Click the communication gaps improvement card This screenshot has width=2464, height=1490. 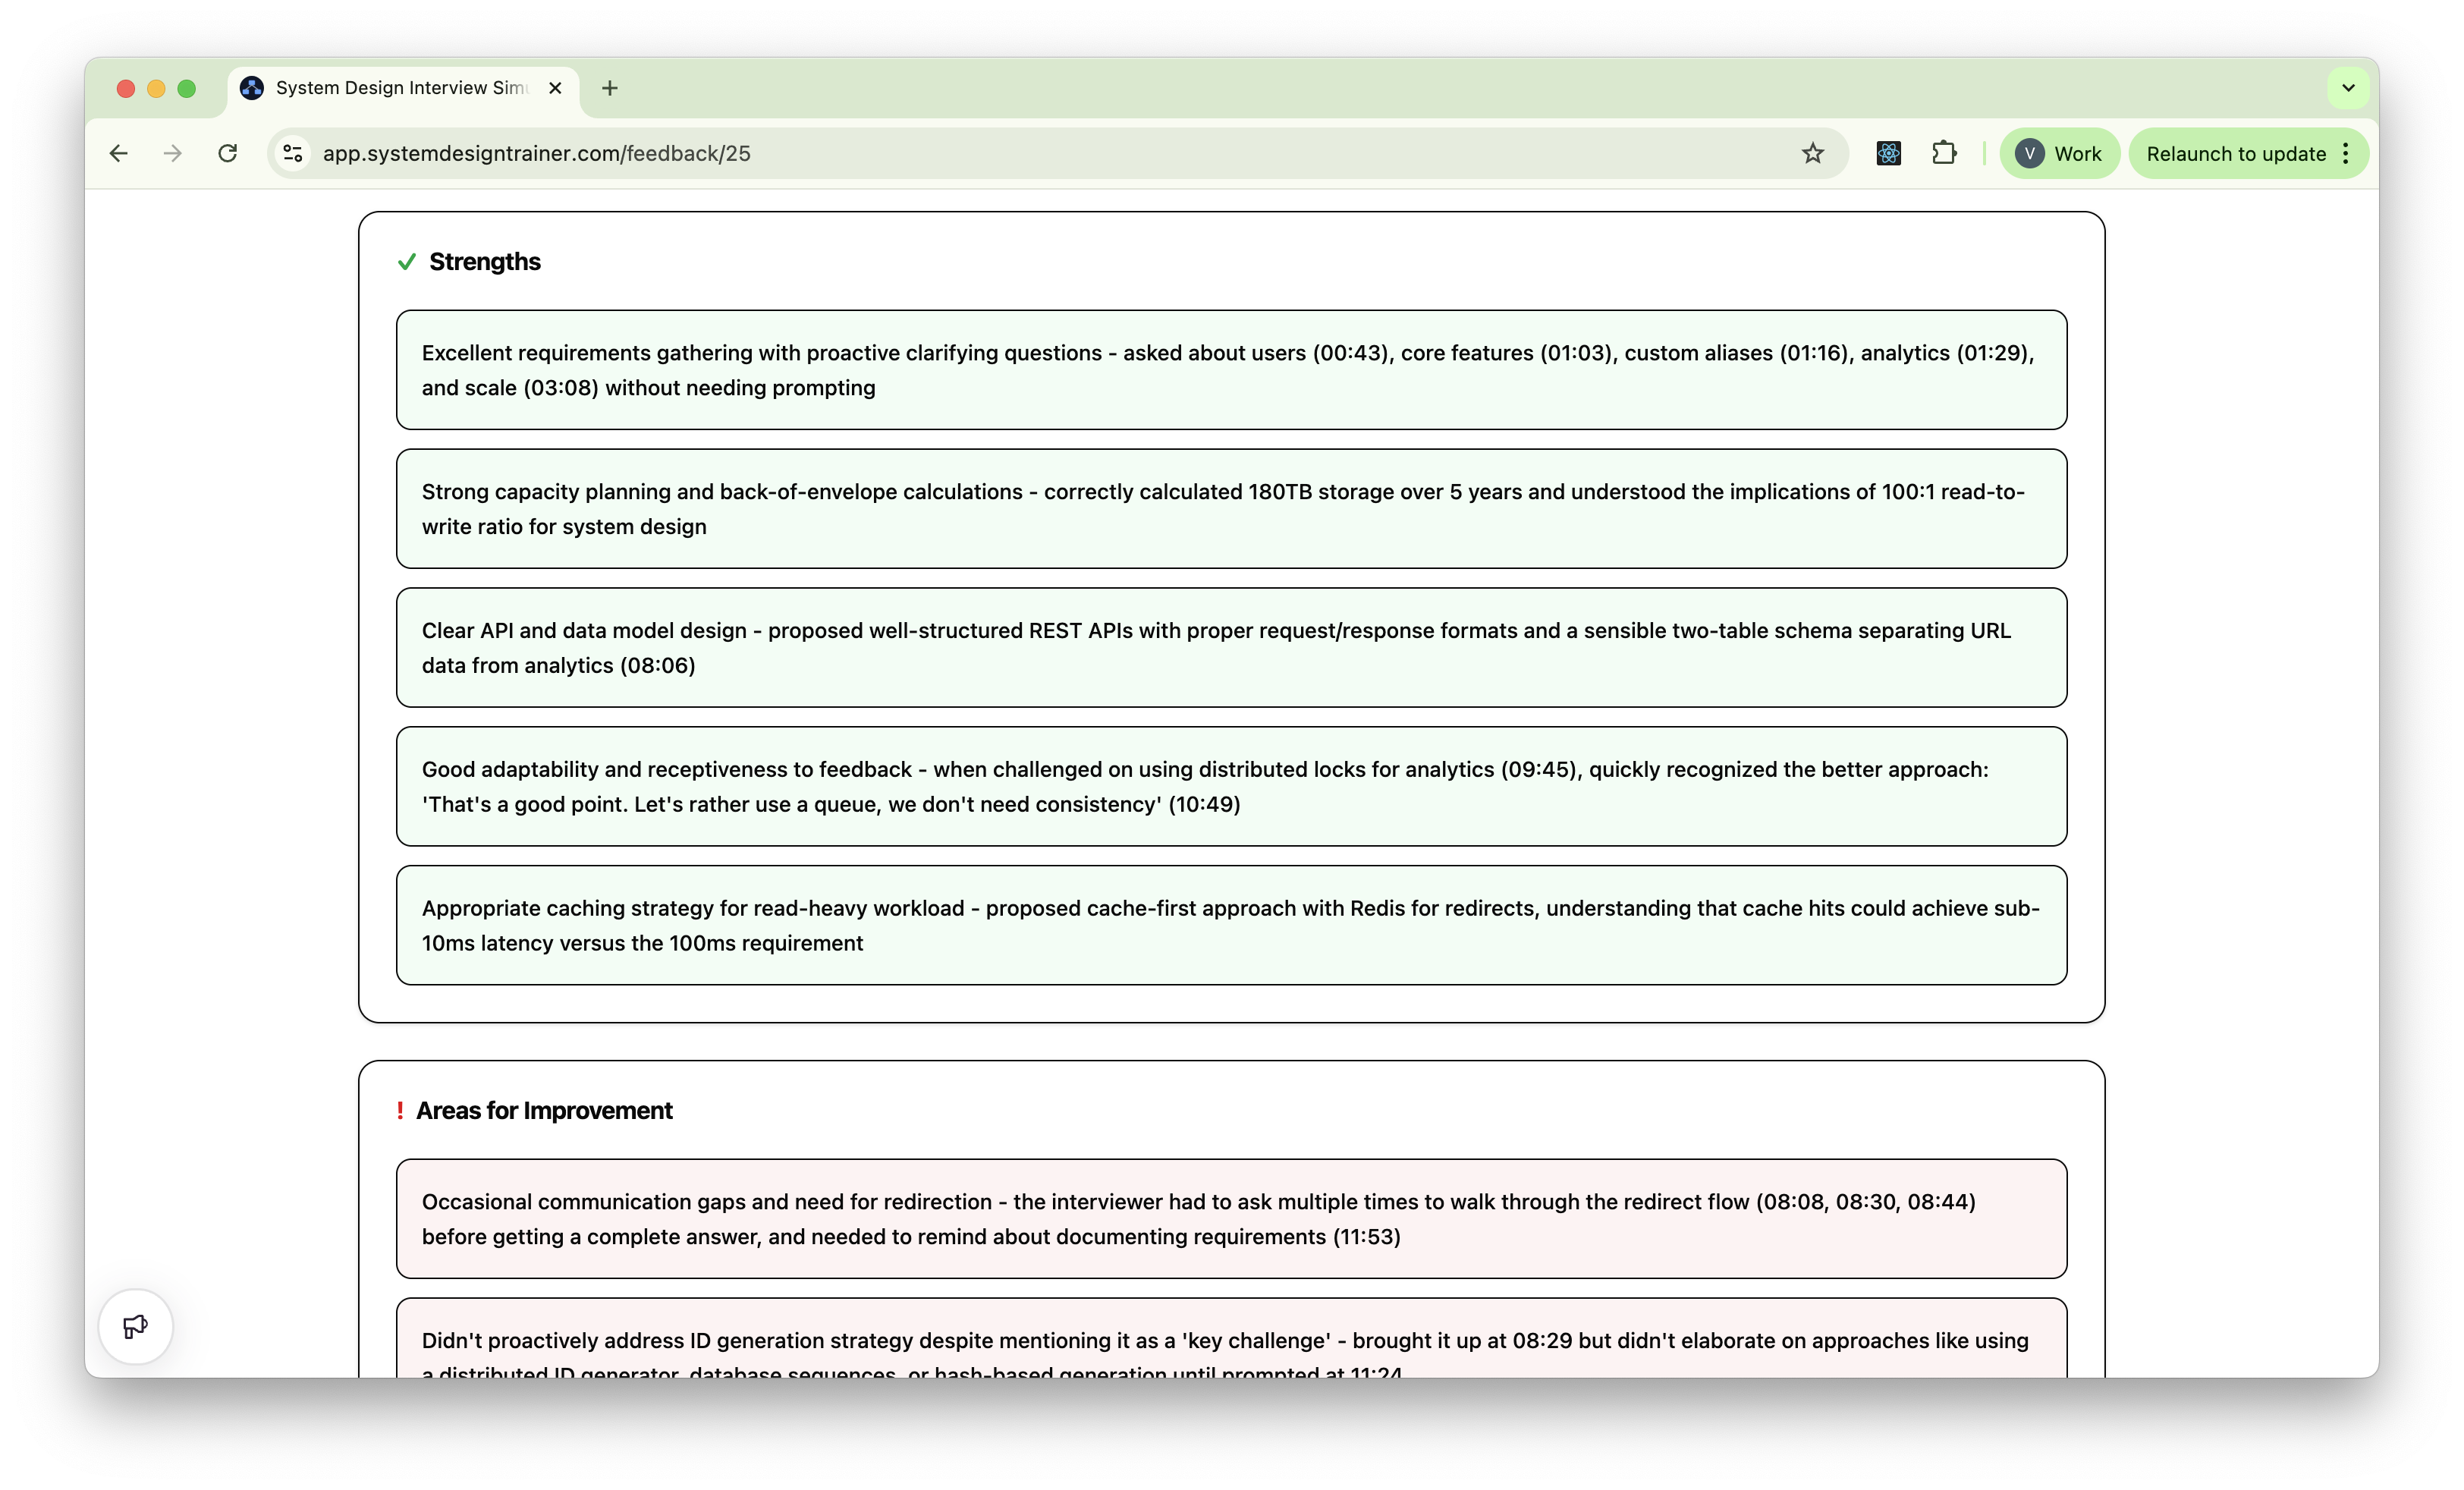coord(1230,1218)
